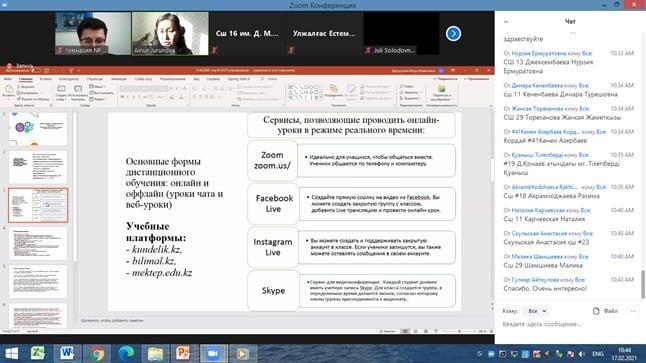Open Zoom from the taskbar
Viewport: 646px width, 363px height.
pyautogui.click(x=213, y=354)
